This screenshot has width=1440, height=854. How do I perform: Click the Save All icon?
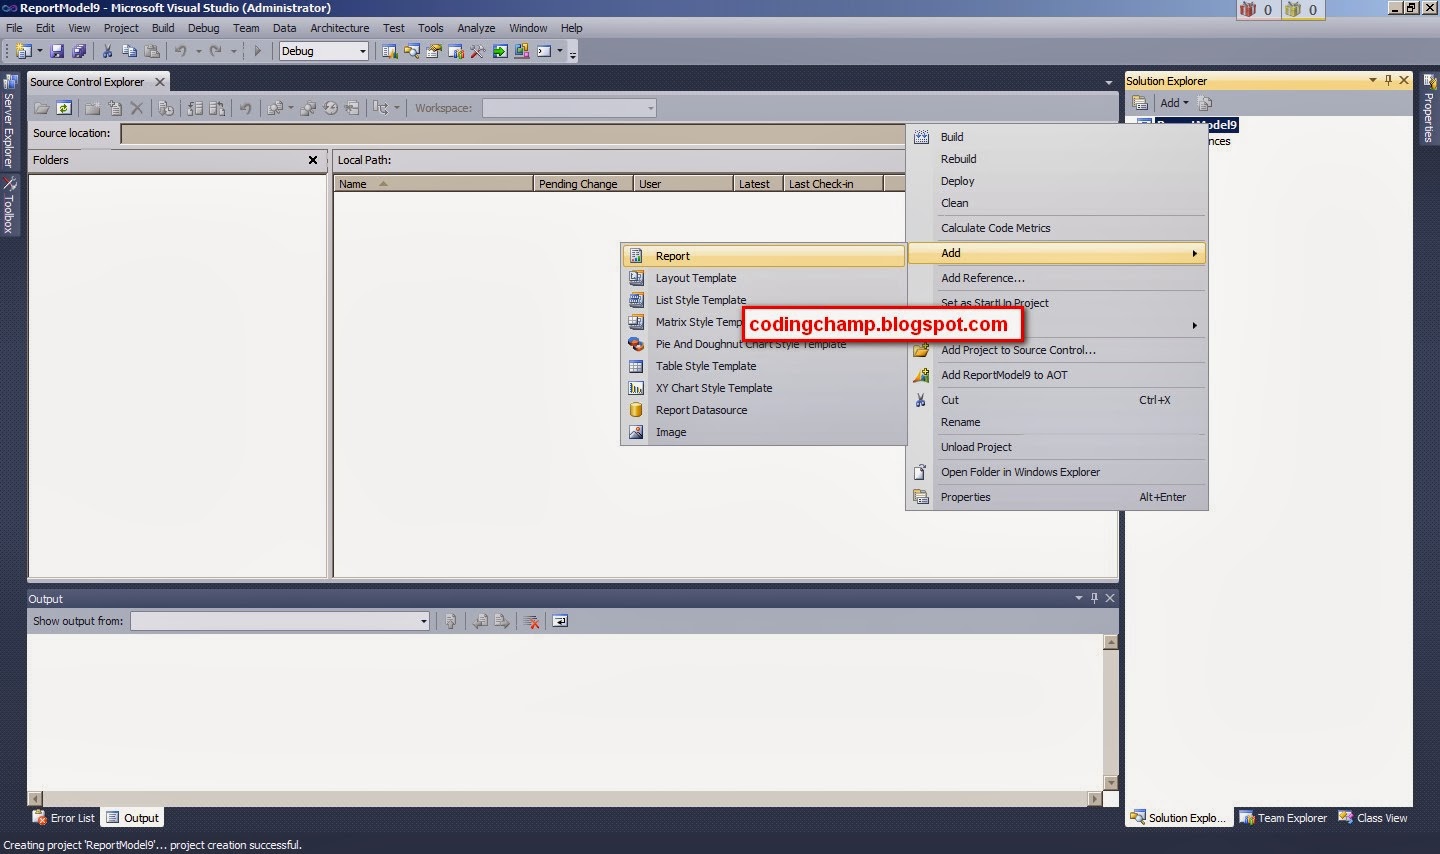pyautogui.click(x=79, y=51)
